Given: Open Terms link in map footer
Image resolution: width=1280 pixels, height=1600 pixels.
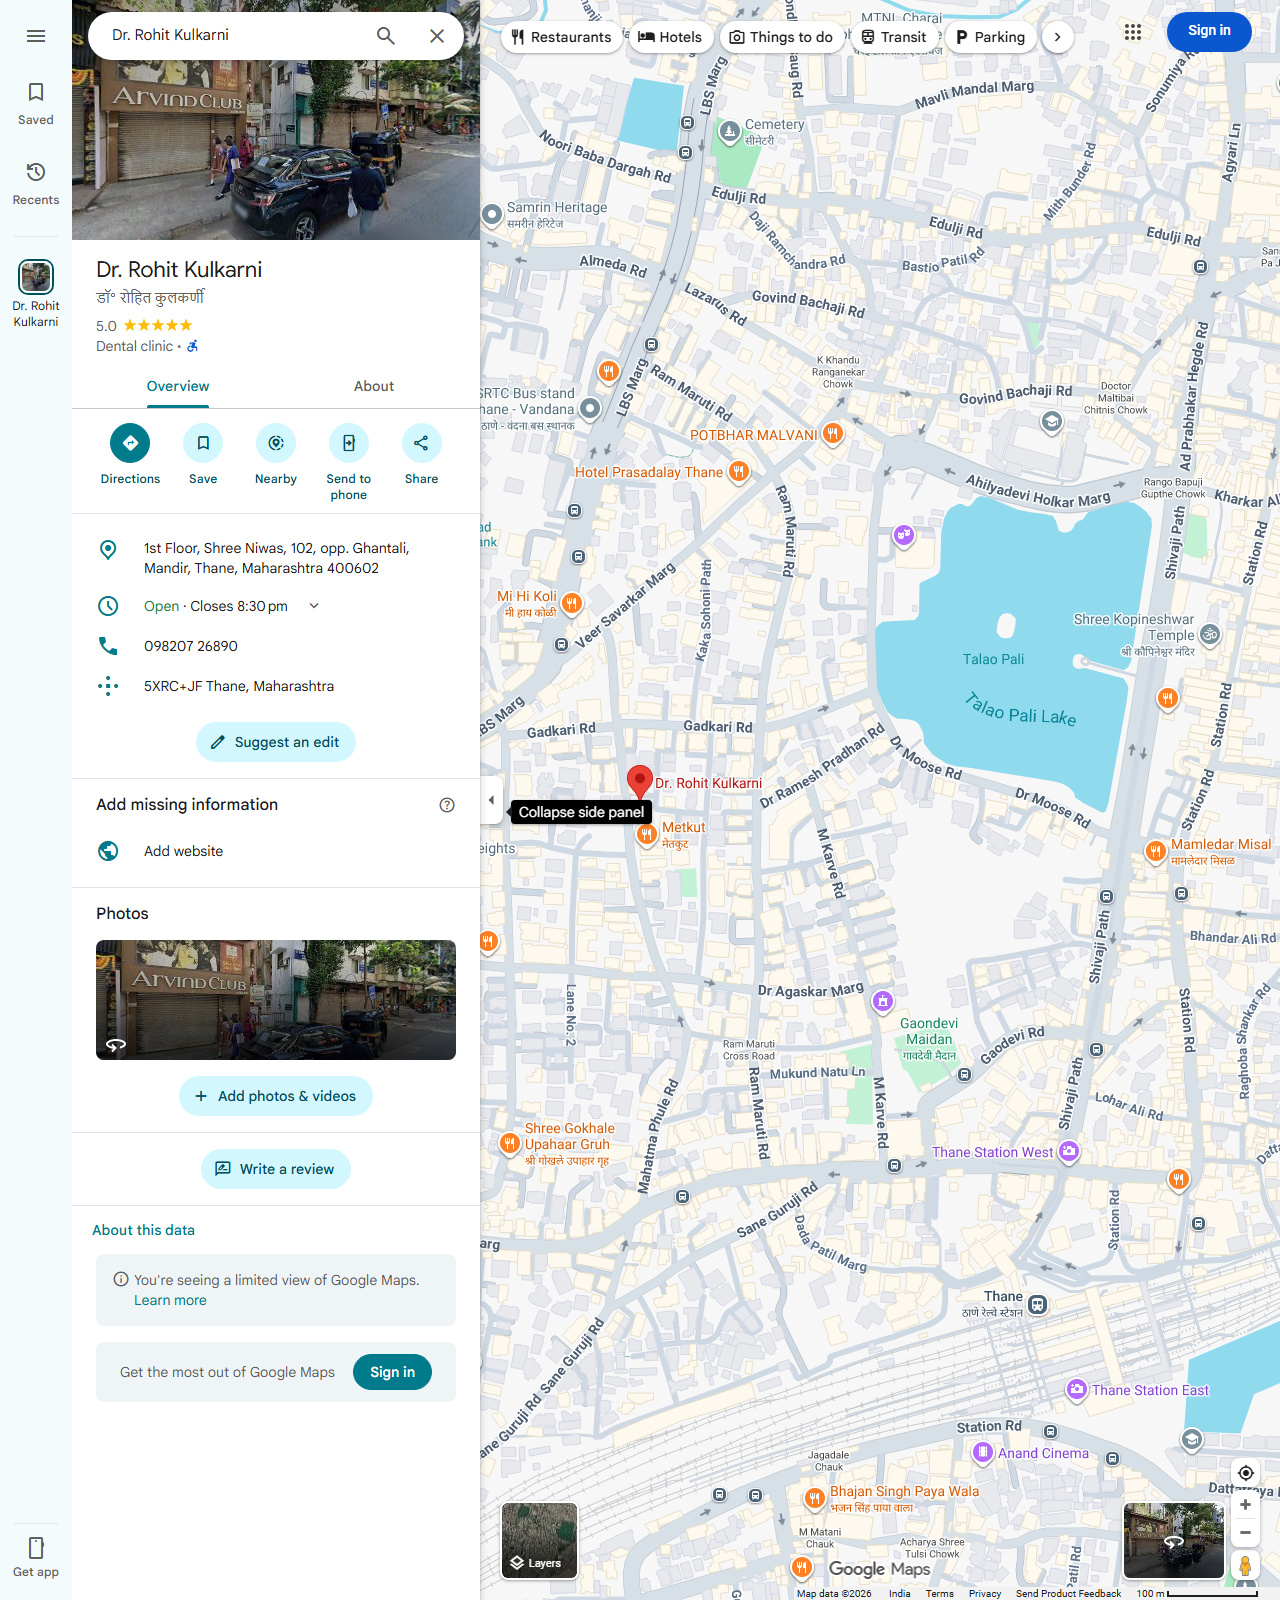Looking at the screenshot, I should [939, 1593].
